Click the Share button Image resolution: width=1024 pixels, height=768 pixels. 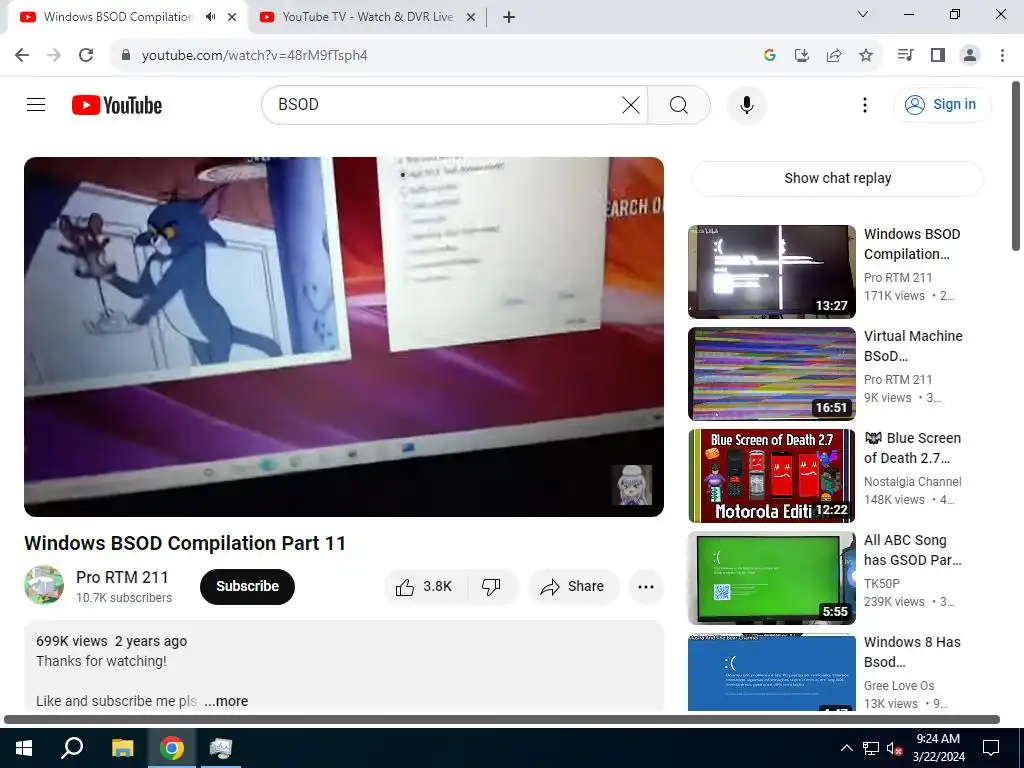tap(573, 586)
